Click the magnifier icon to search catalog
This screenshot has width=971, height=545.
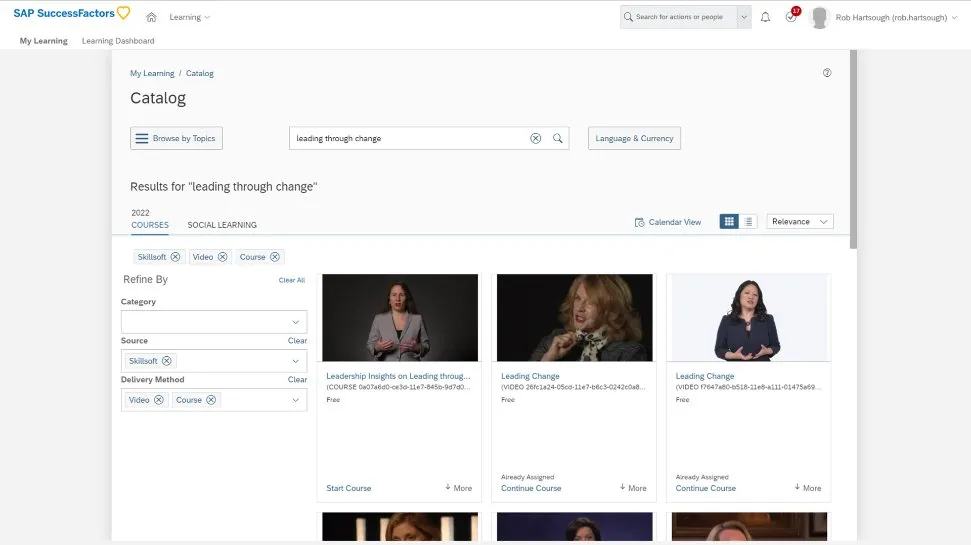click(558, 138)
